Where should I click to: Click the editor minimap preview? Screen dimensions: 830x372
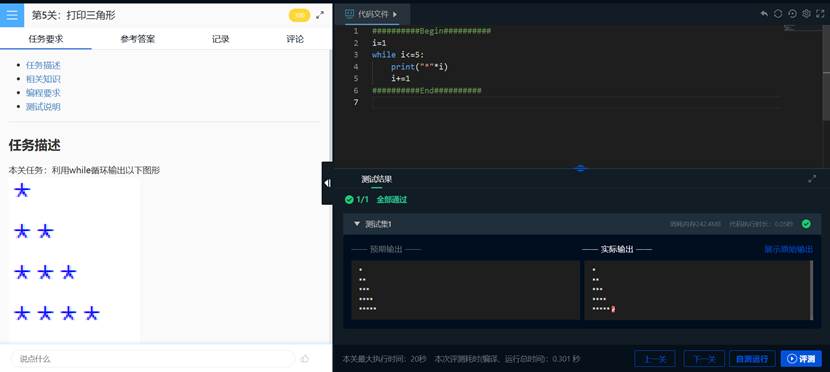(x=790, y=28)
